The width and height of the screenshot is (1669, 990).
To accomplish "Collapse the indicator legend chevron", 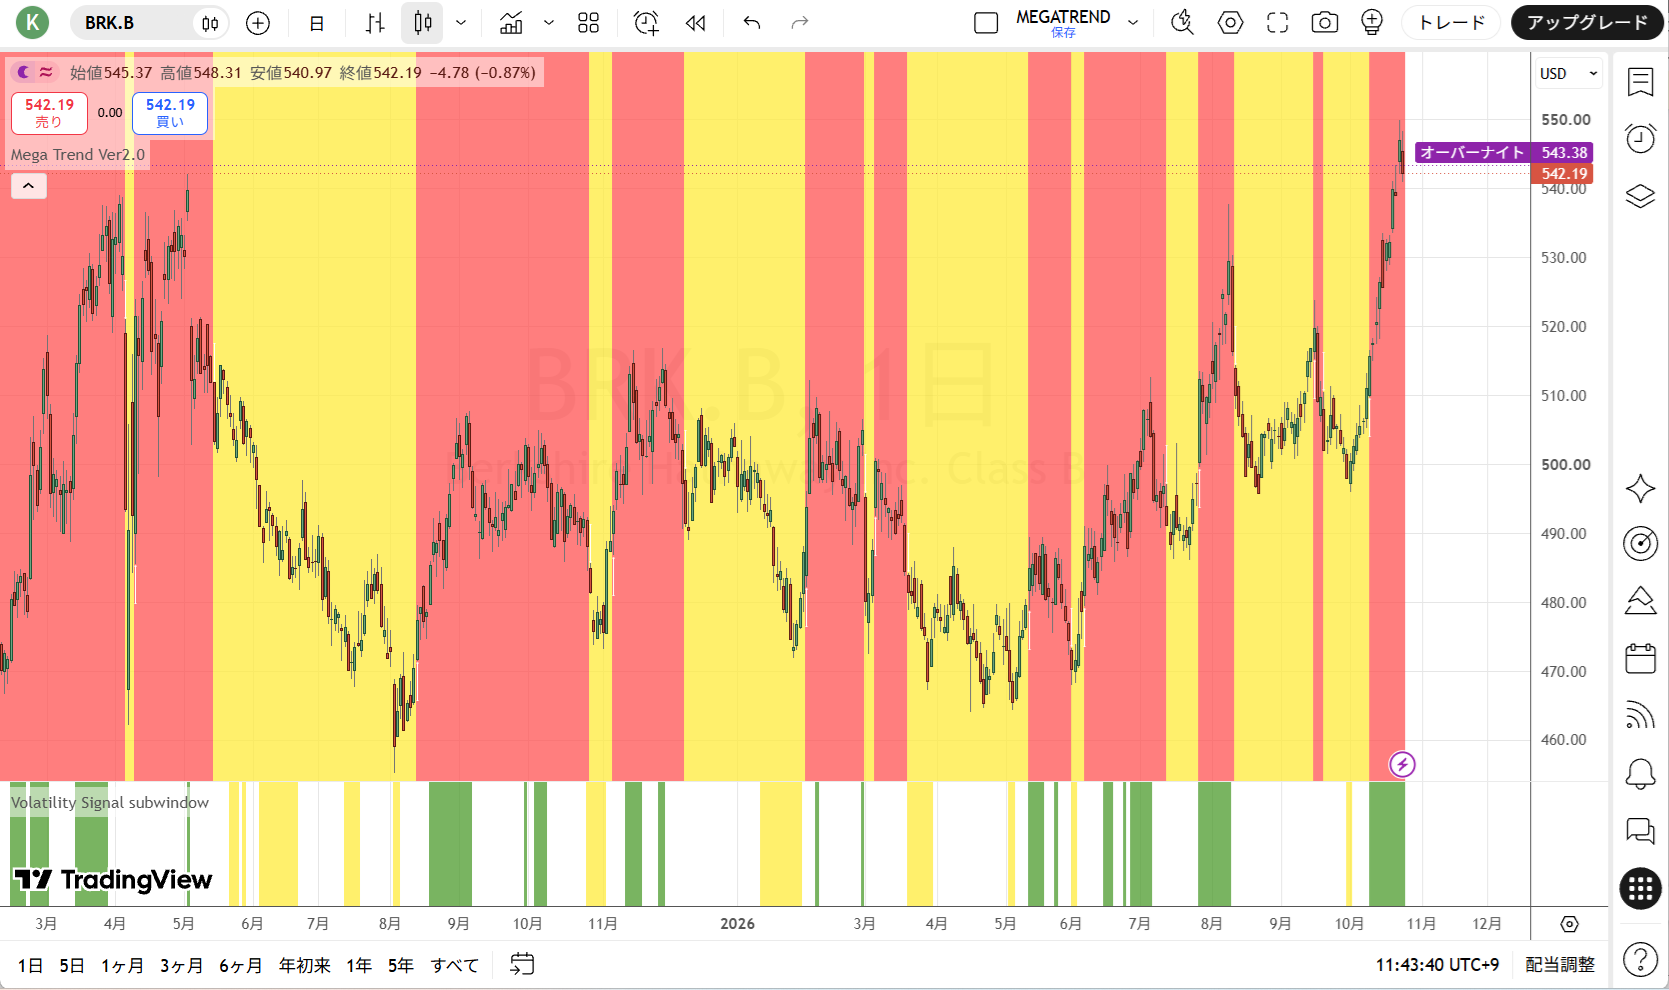I will coord(29,186).
